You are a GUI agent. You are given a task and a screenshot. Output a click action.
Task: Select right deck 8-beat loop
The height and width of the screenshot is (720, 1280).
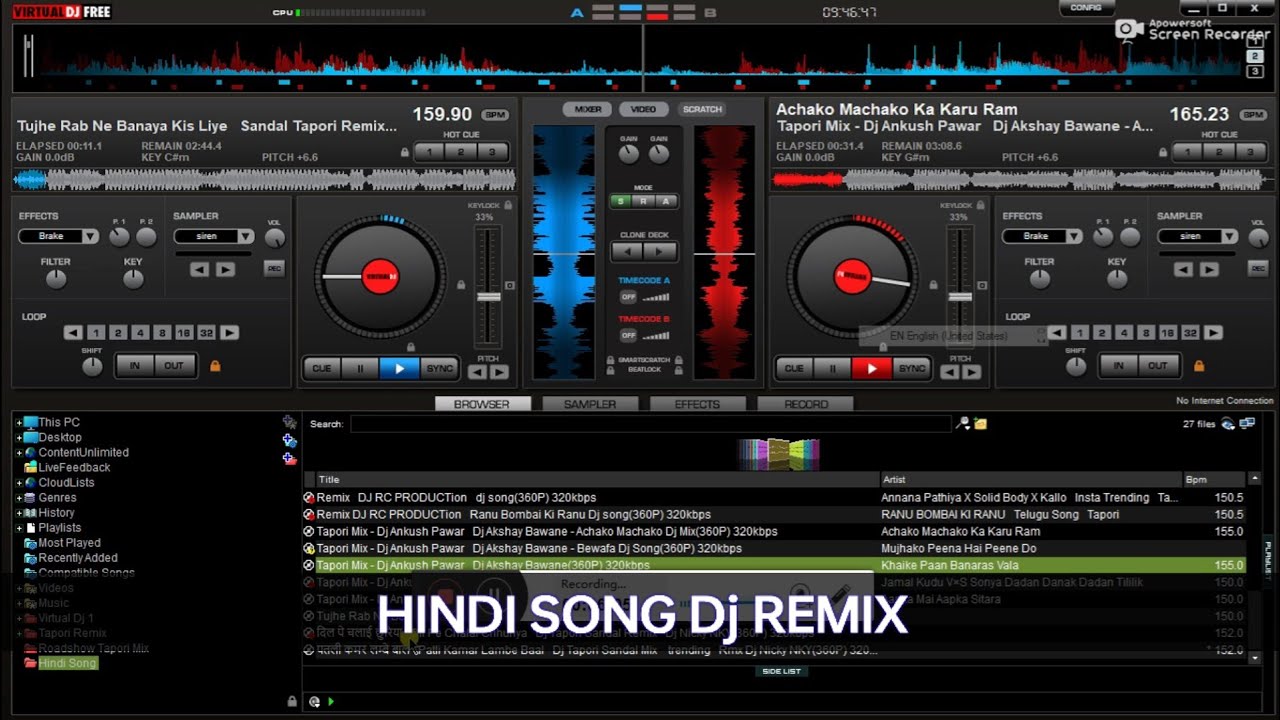point(1146,333)
